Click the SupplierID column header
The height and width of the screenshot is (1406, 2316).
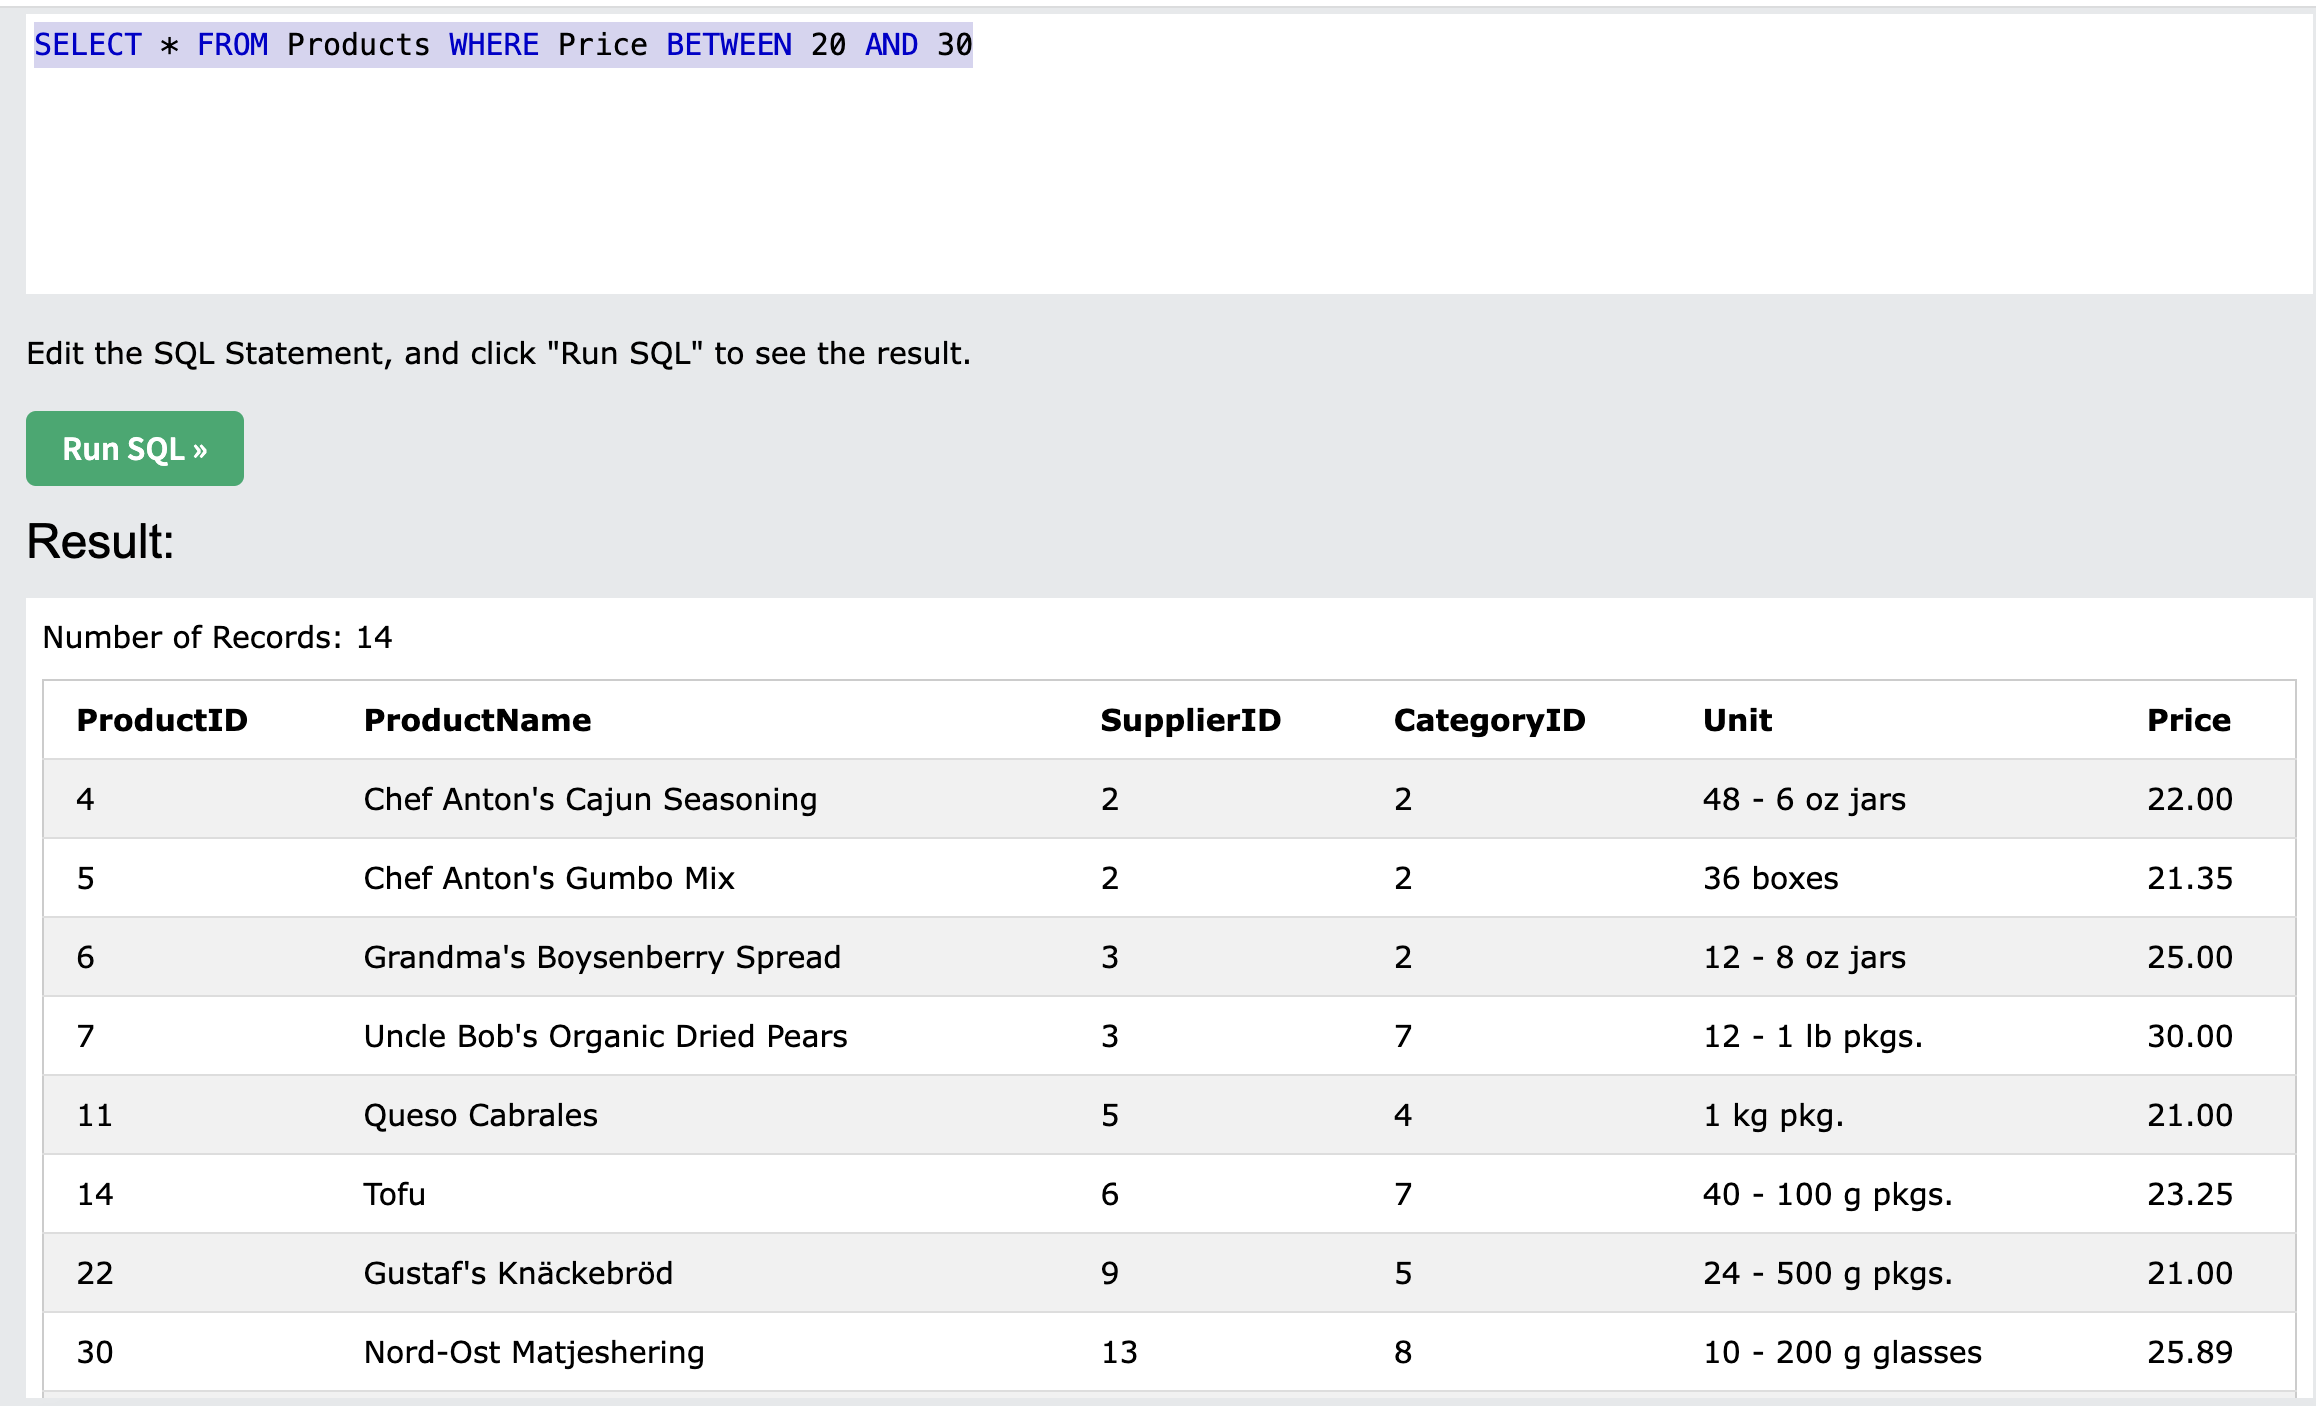point(1190,720)
